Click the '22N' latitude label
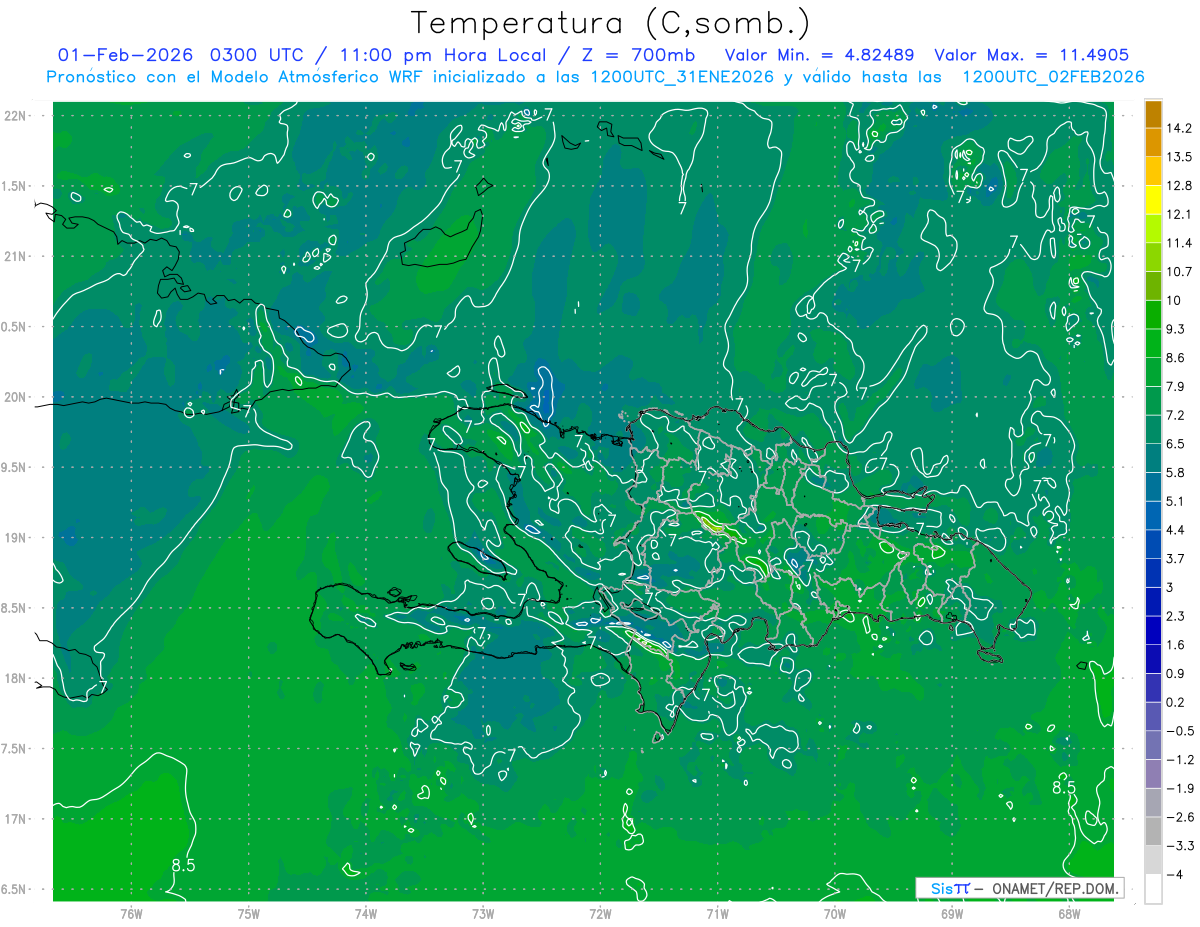Screen dimensions: 1200x927 coord(16,115)
